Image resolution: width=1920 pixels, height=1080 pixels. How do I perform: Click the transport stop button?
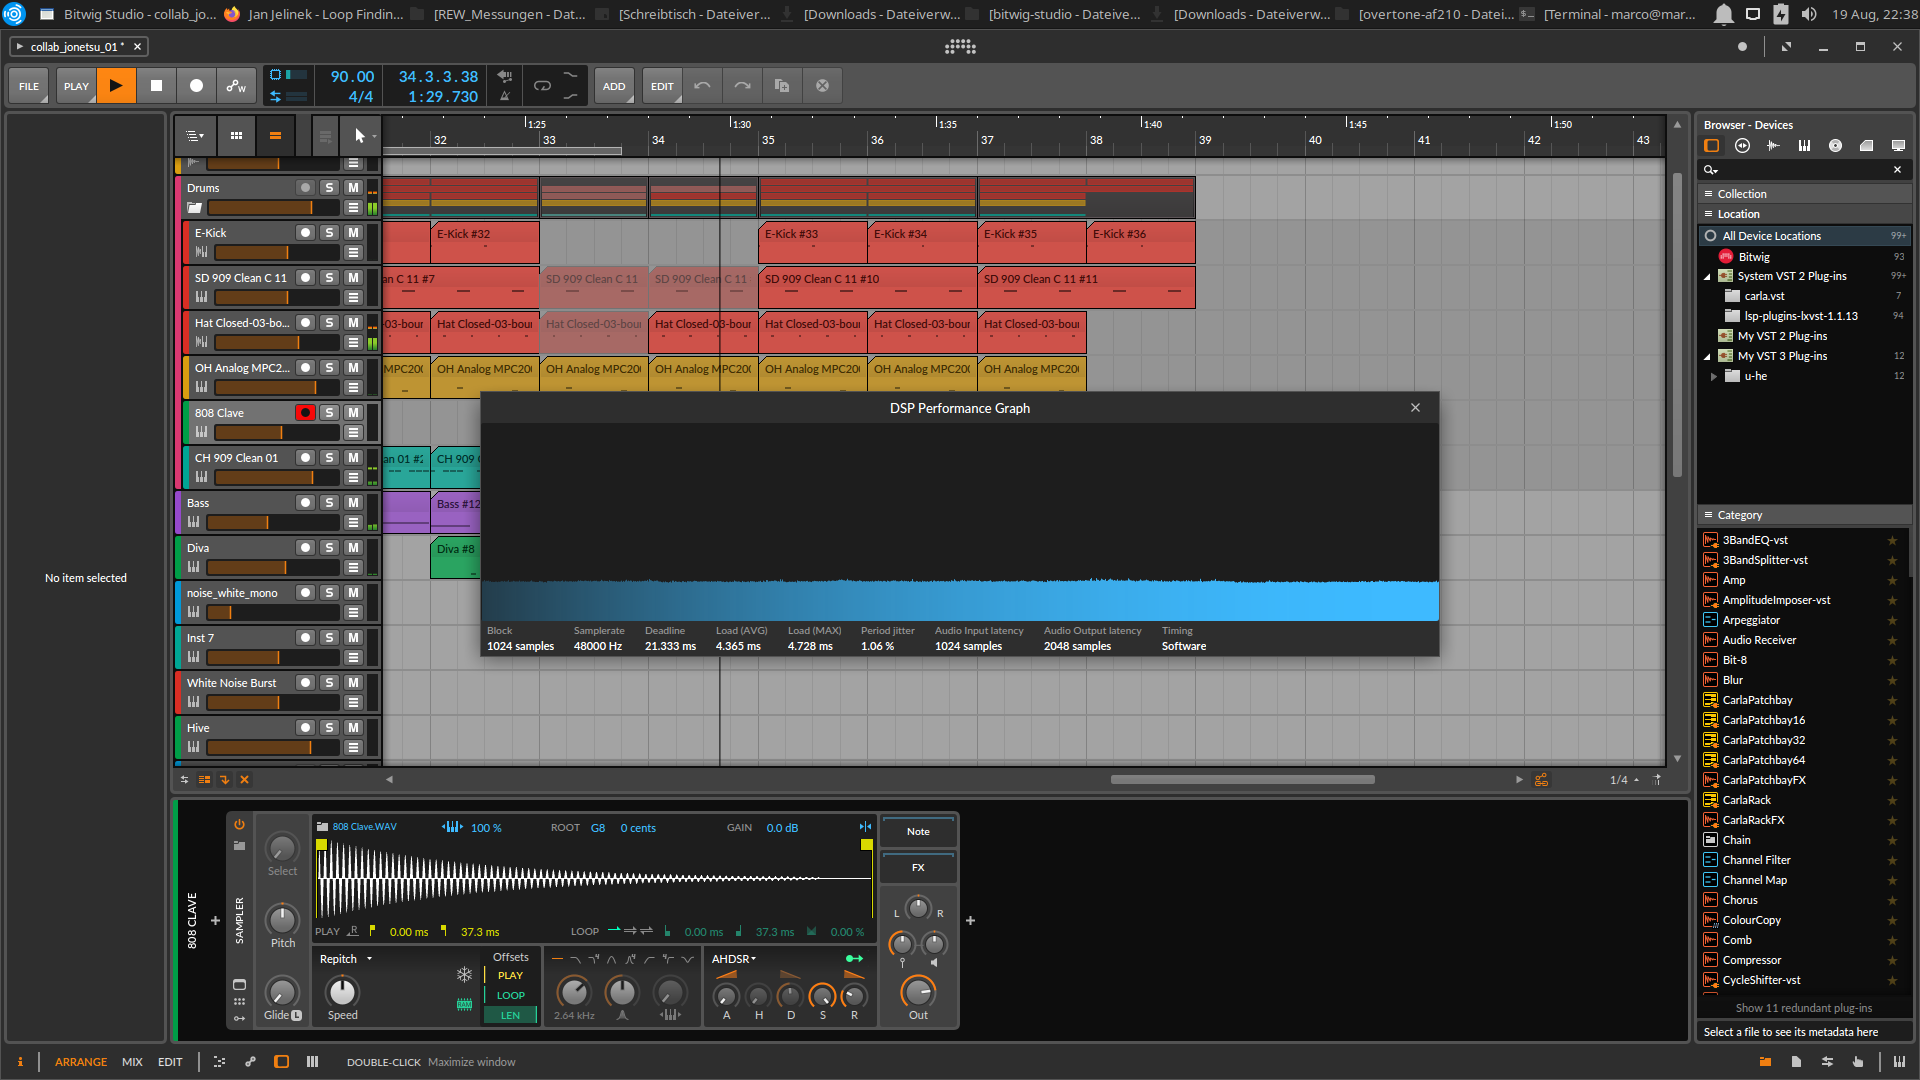(x=156, y=86)
